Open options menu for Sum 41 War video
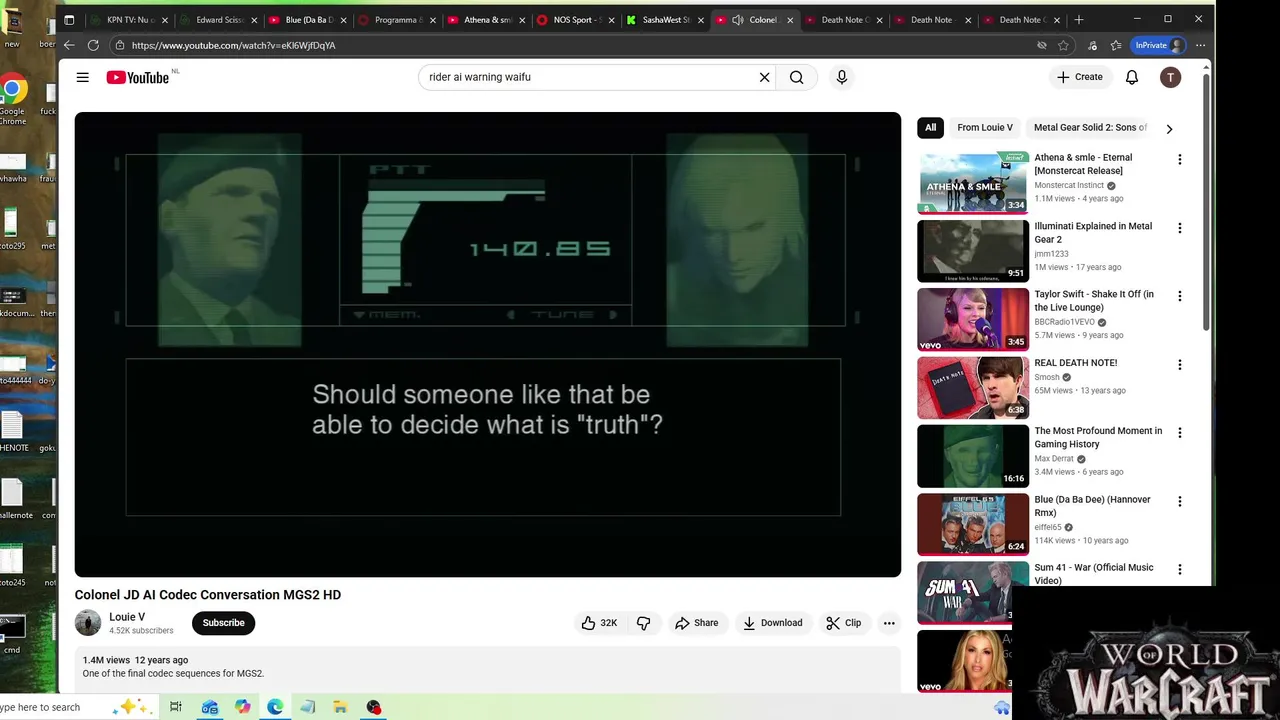The width and height of the screenshot is (1280, 720). [1180, 570]
